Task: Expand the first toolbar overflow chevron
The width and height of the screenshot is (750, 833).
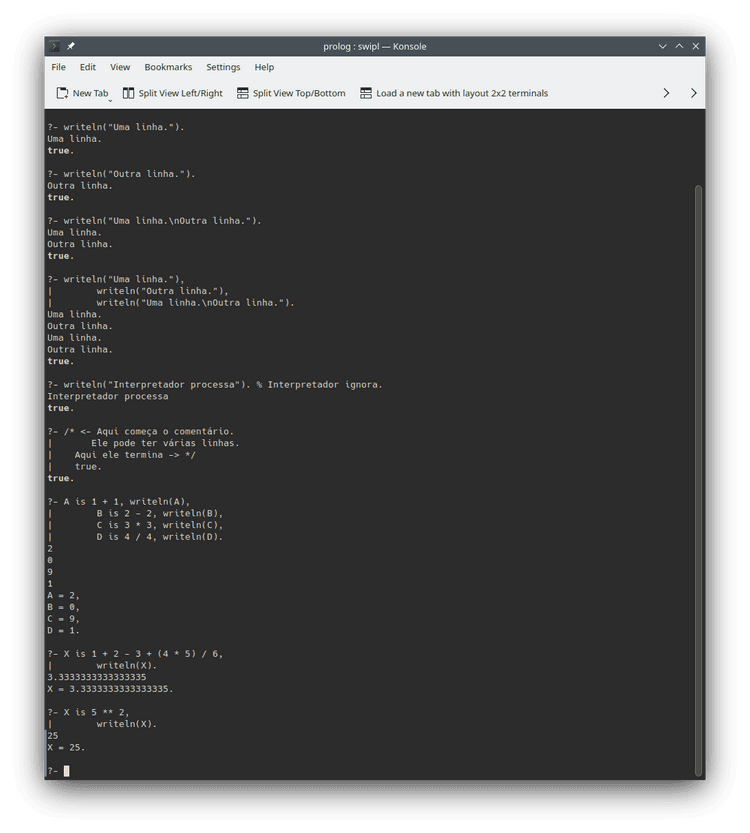Action: (x=666, y=93)
